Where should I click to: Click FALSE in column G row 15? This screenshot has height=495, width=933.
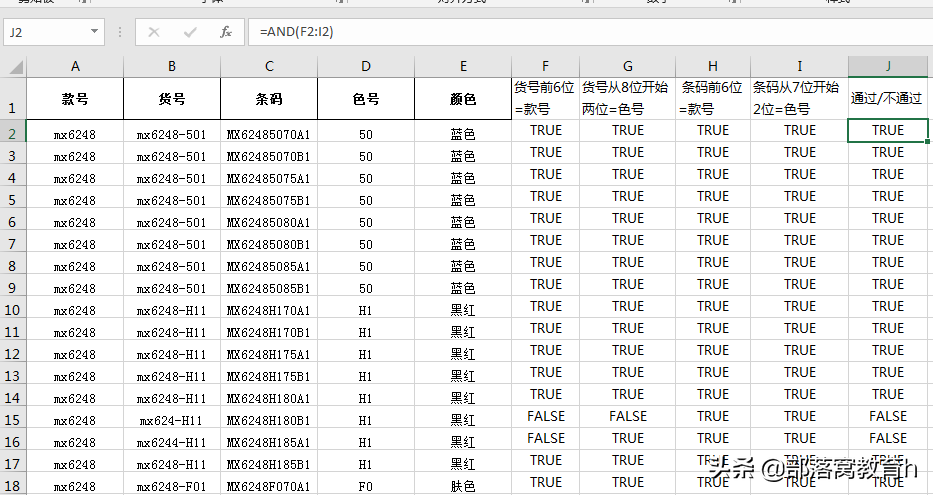[628, 416]
